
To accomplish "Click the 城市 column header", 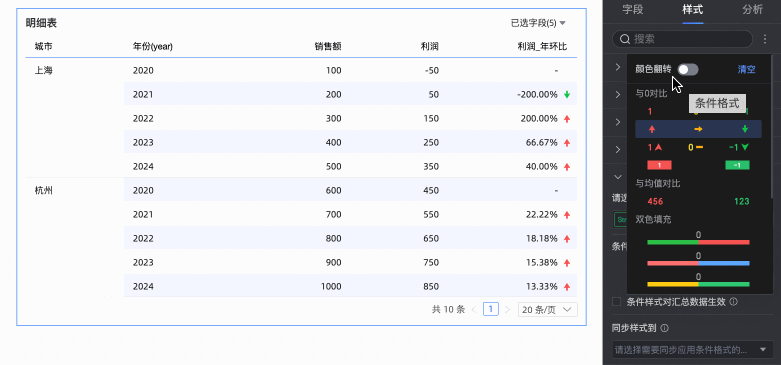I will (44, 46).
